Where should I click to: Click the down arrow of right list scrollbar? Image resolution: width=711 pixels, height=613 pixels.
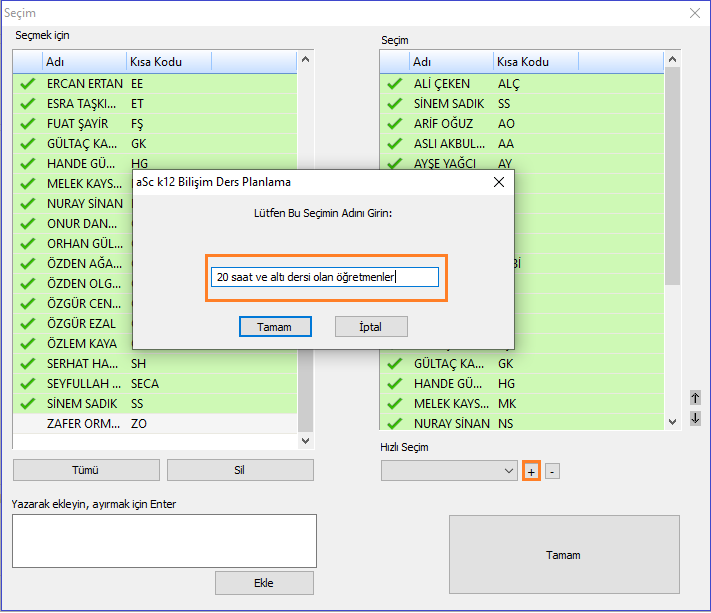pyautogui.click(x=672, y=422)
